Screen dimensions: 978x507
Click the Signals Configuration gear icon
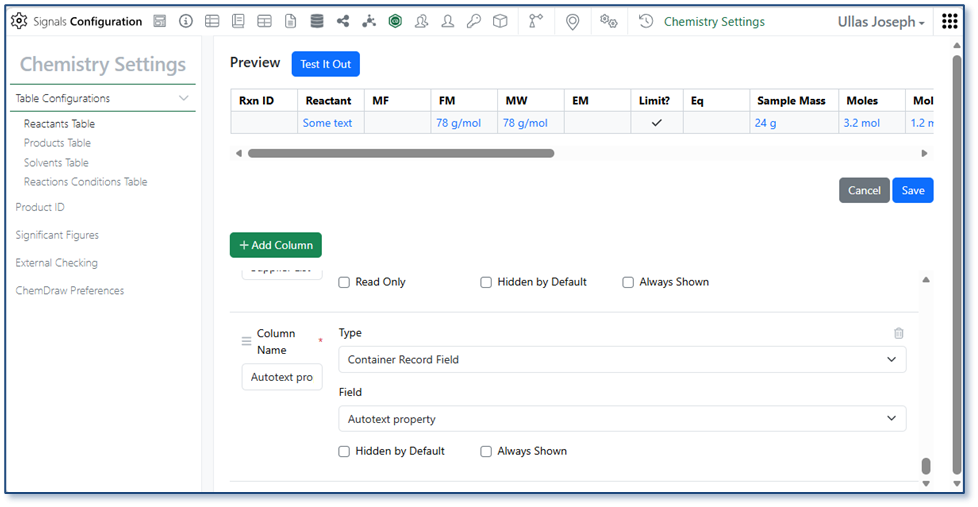click(19, 21)
